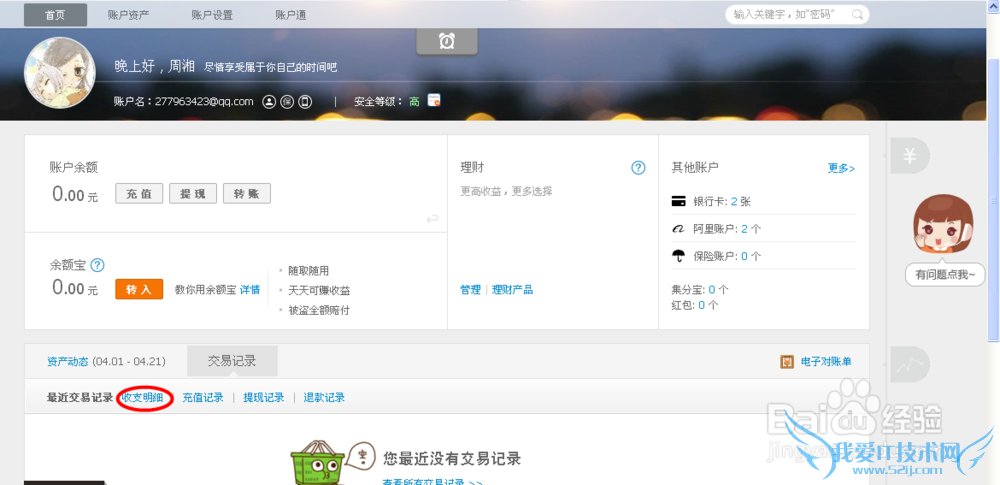Viewport: 1000px width, 485px height.
Task: Click the 随取随用 feature text
Action: coord(309,271)
